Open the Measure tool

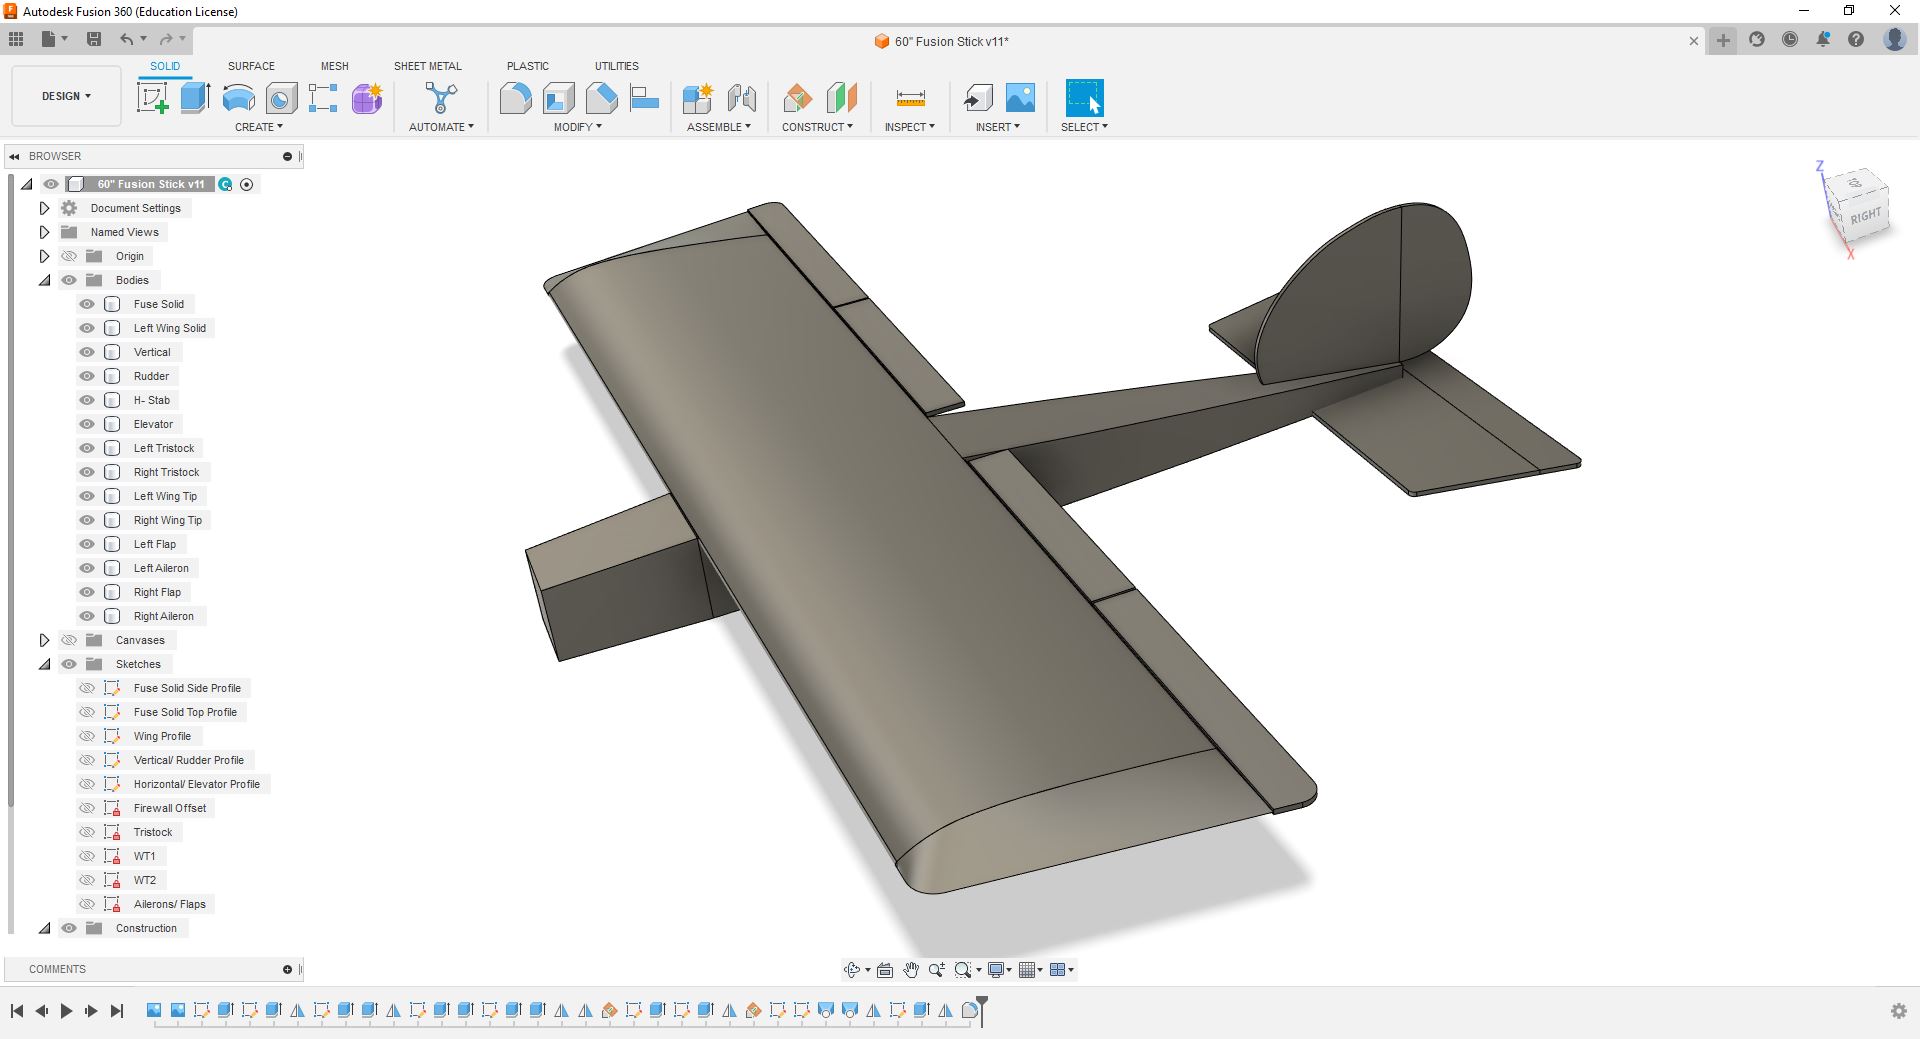coord(910,98)
